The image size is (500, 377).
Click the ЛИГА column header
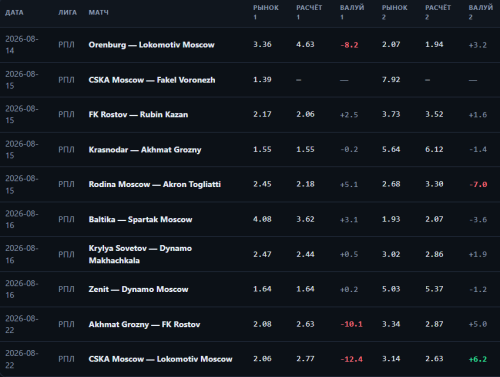pos(67,13)
